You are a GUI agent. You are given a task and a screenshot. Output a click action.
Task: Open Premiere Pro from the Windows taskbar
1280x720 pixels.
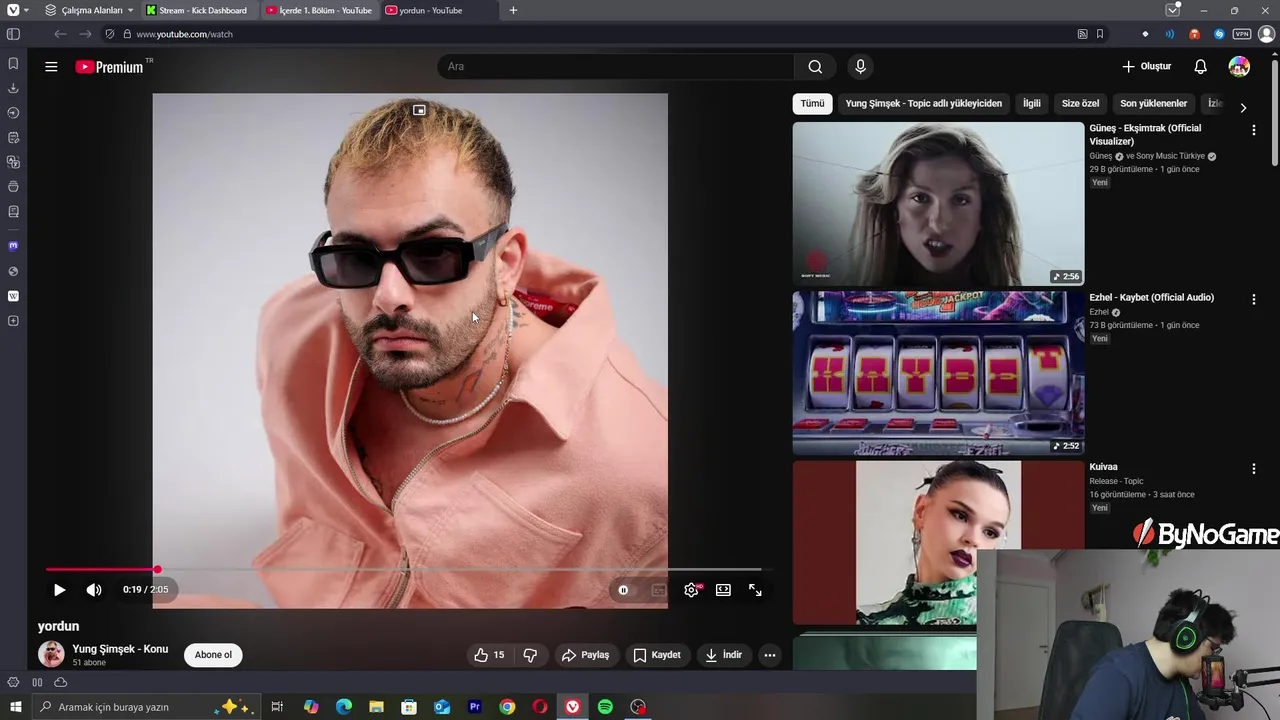point(475,707)
